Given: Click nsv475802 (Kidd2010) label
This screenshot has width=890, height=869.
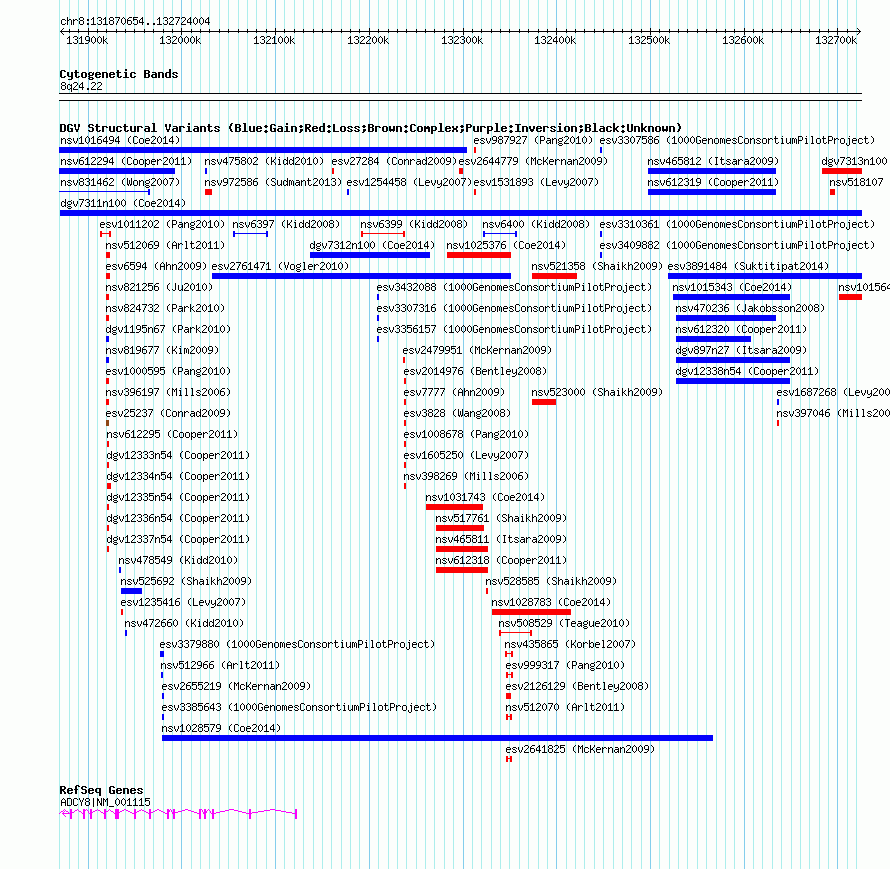Looking at the screenshot, I should 264,161.
